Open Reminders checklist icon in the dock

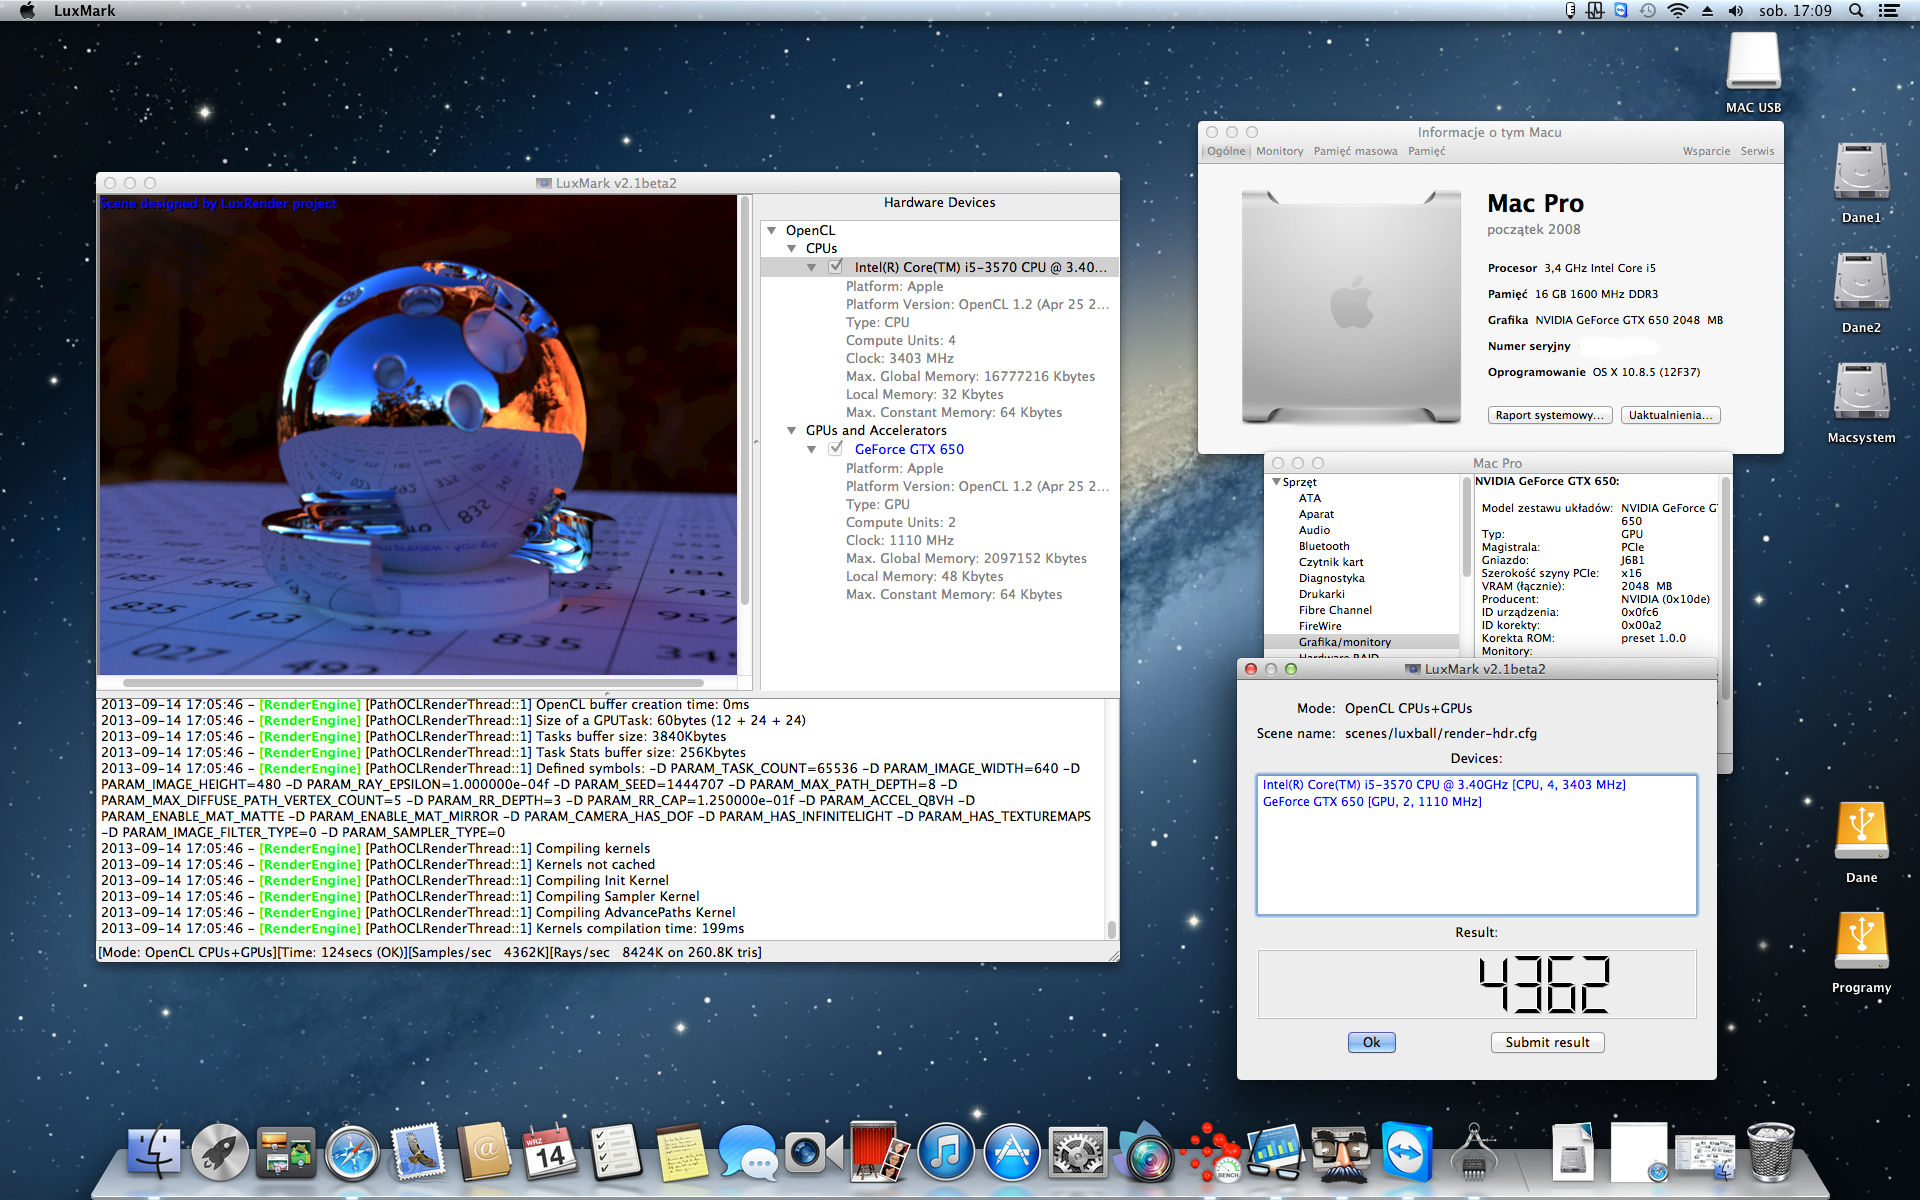(616, 1152)
